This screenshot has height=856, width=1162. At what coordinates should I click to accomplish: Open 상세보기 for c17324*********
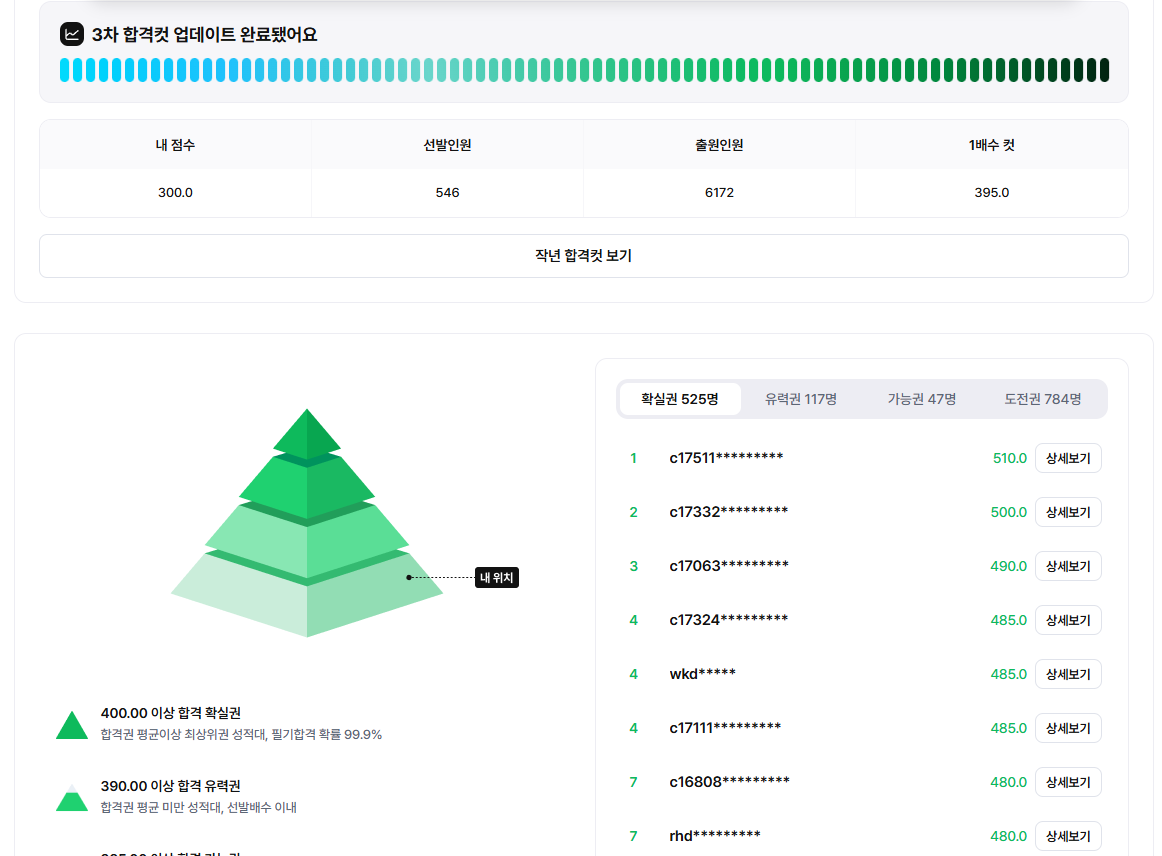(1068, 620)
